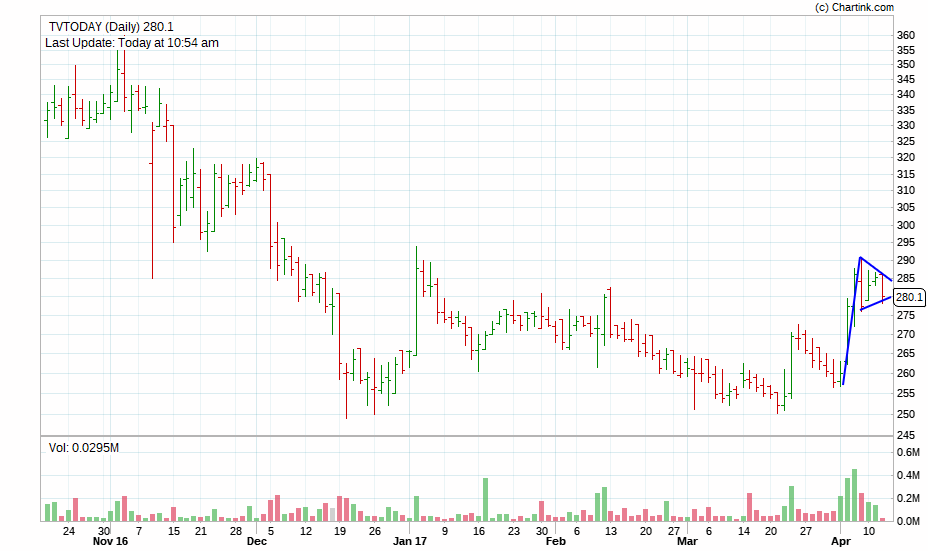Click the 0.6M volume axis label
This screenshot has width=930, height=551.
pyautogui.click(x=908, y=452)
